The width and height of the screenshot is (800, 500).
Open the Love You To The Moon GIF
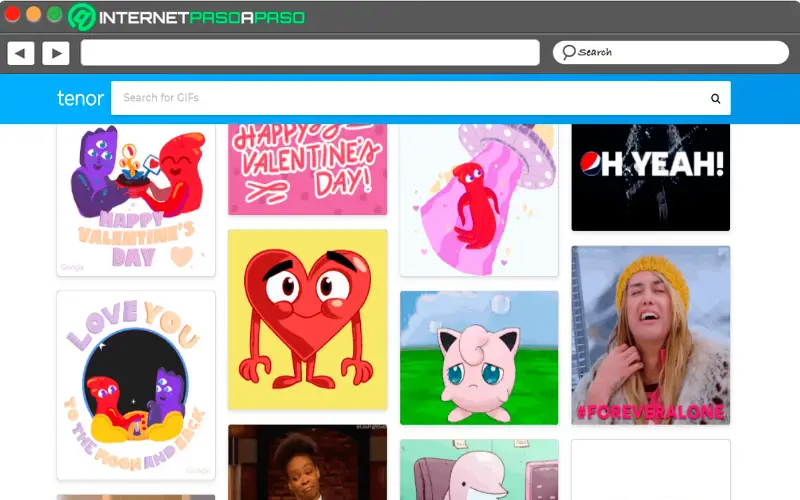click(136, 385)
